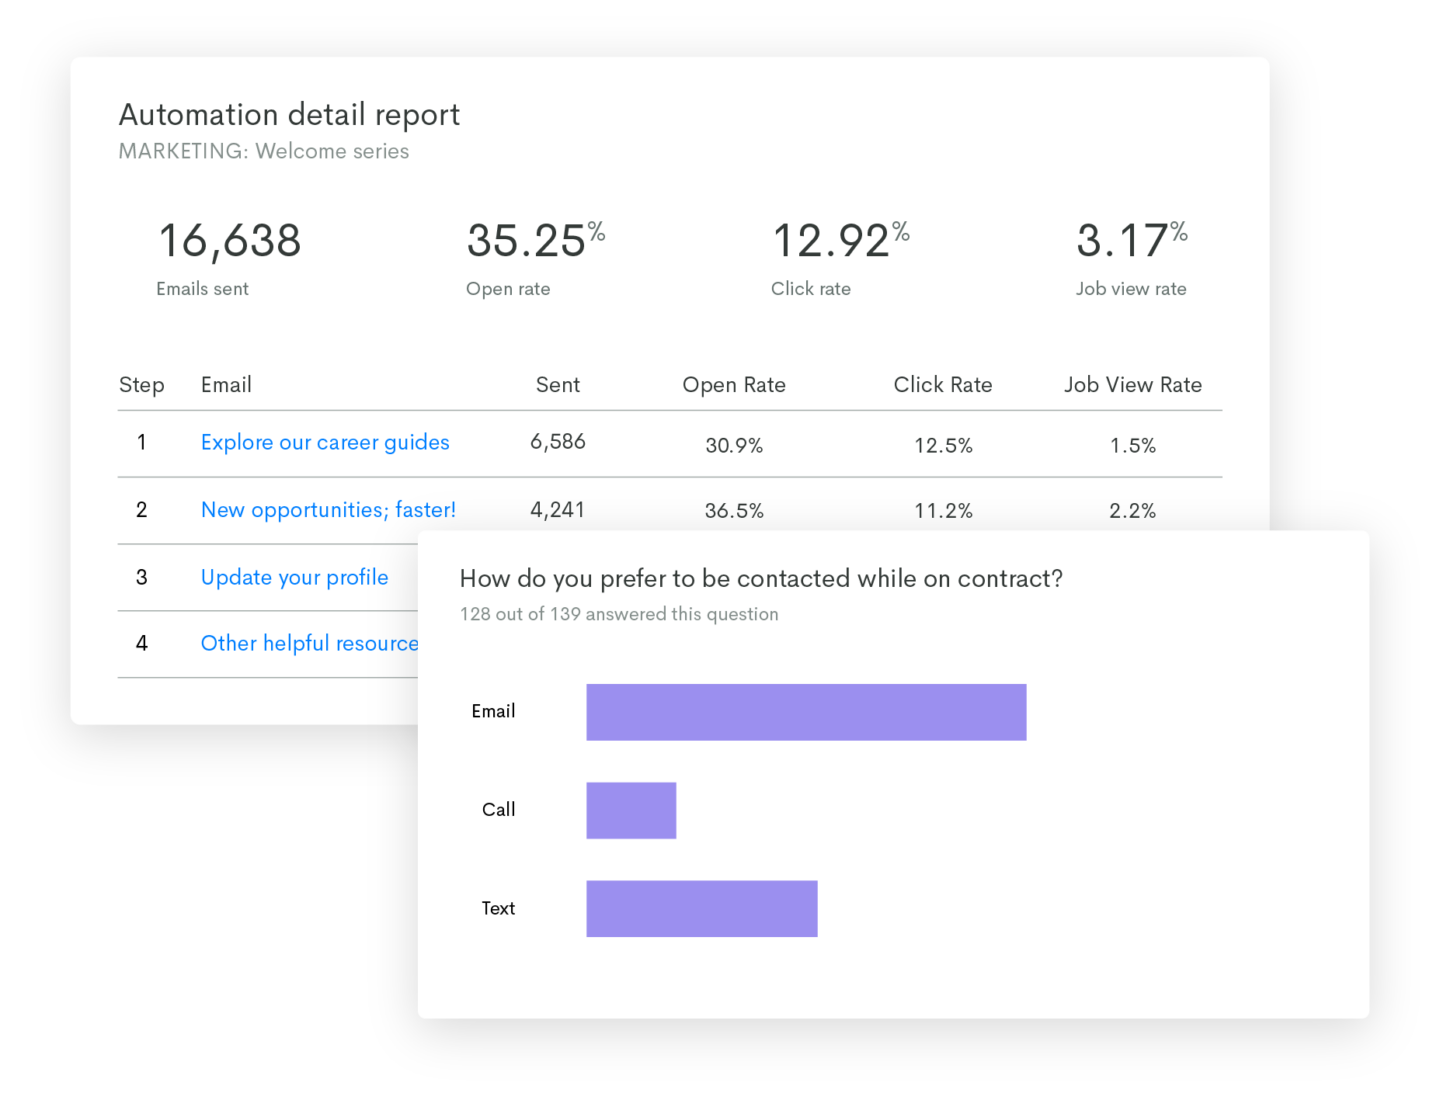Click step number 1 in the table
Screen dimensions: 1440x1097
[142, 442]
